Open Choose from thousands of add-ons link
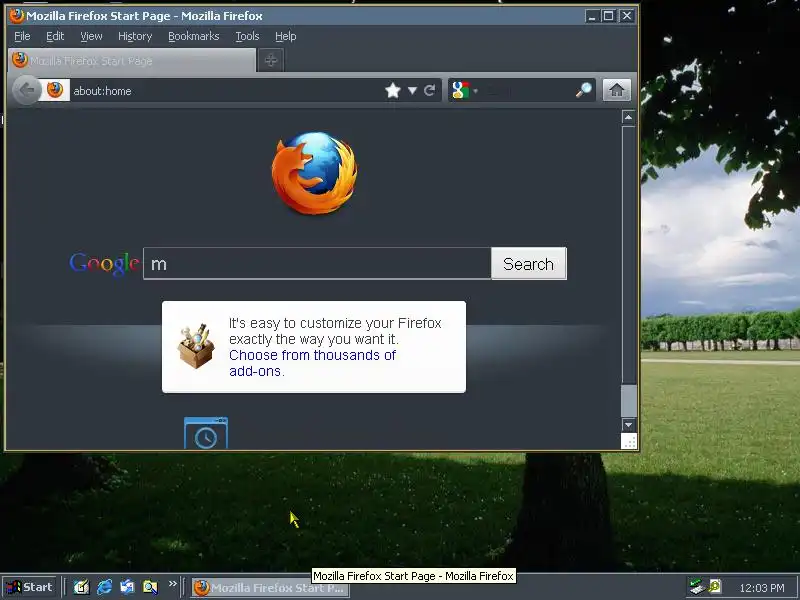Image resolution: width=800 pixels, height=600 pixels. [x=312, y=363]
